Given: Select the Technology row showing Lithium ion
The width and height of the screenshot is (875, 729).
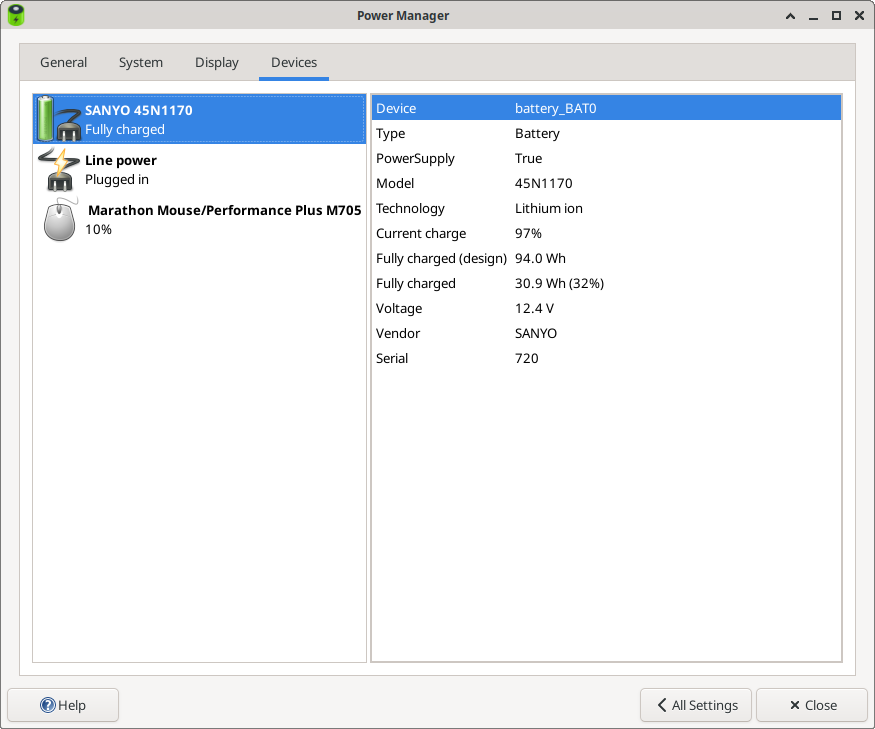Looking at the screenshot, I should pyautogui.click(x=605, y=208).
